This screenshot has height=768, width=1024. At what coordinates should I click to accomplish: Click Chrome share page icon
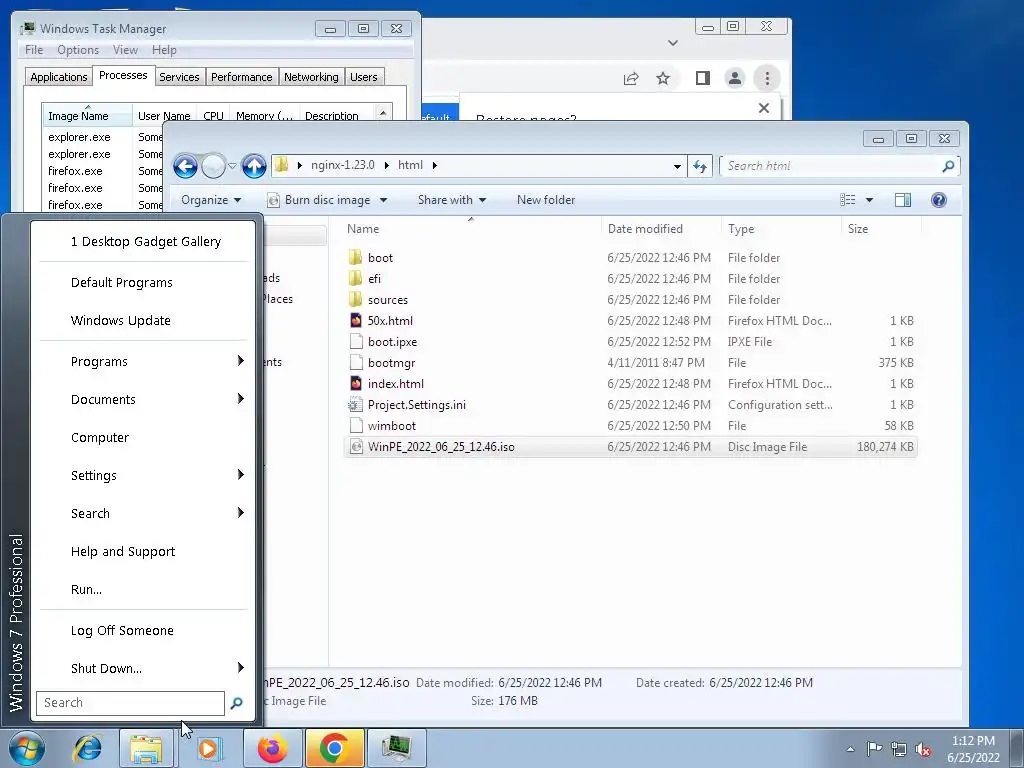click(631, 78)
